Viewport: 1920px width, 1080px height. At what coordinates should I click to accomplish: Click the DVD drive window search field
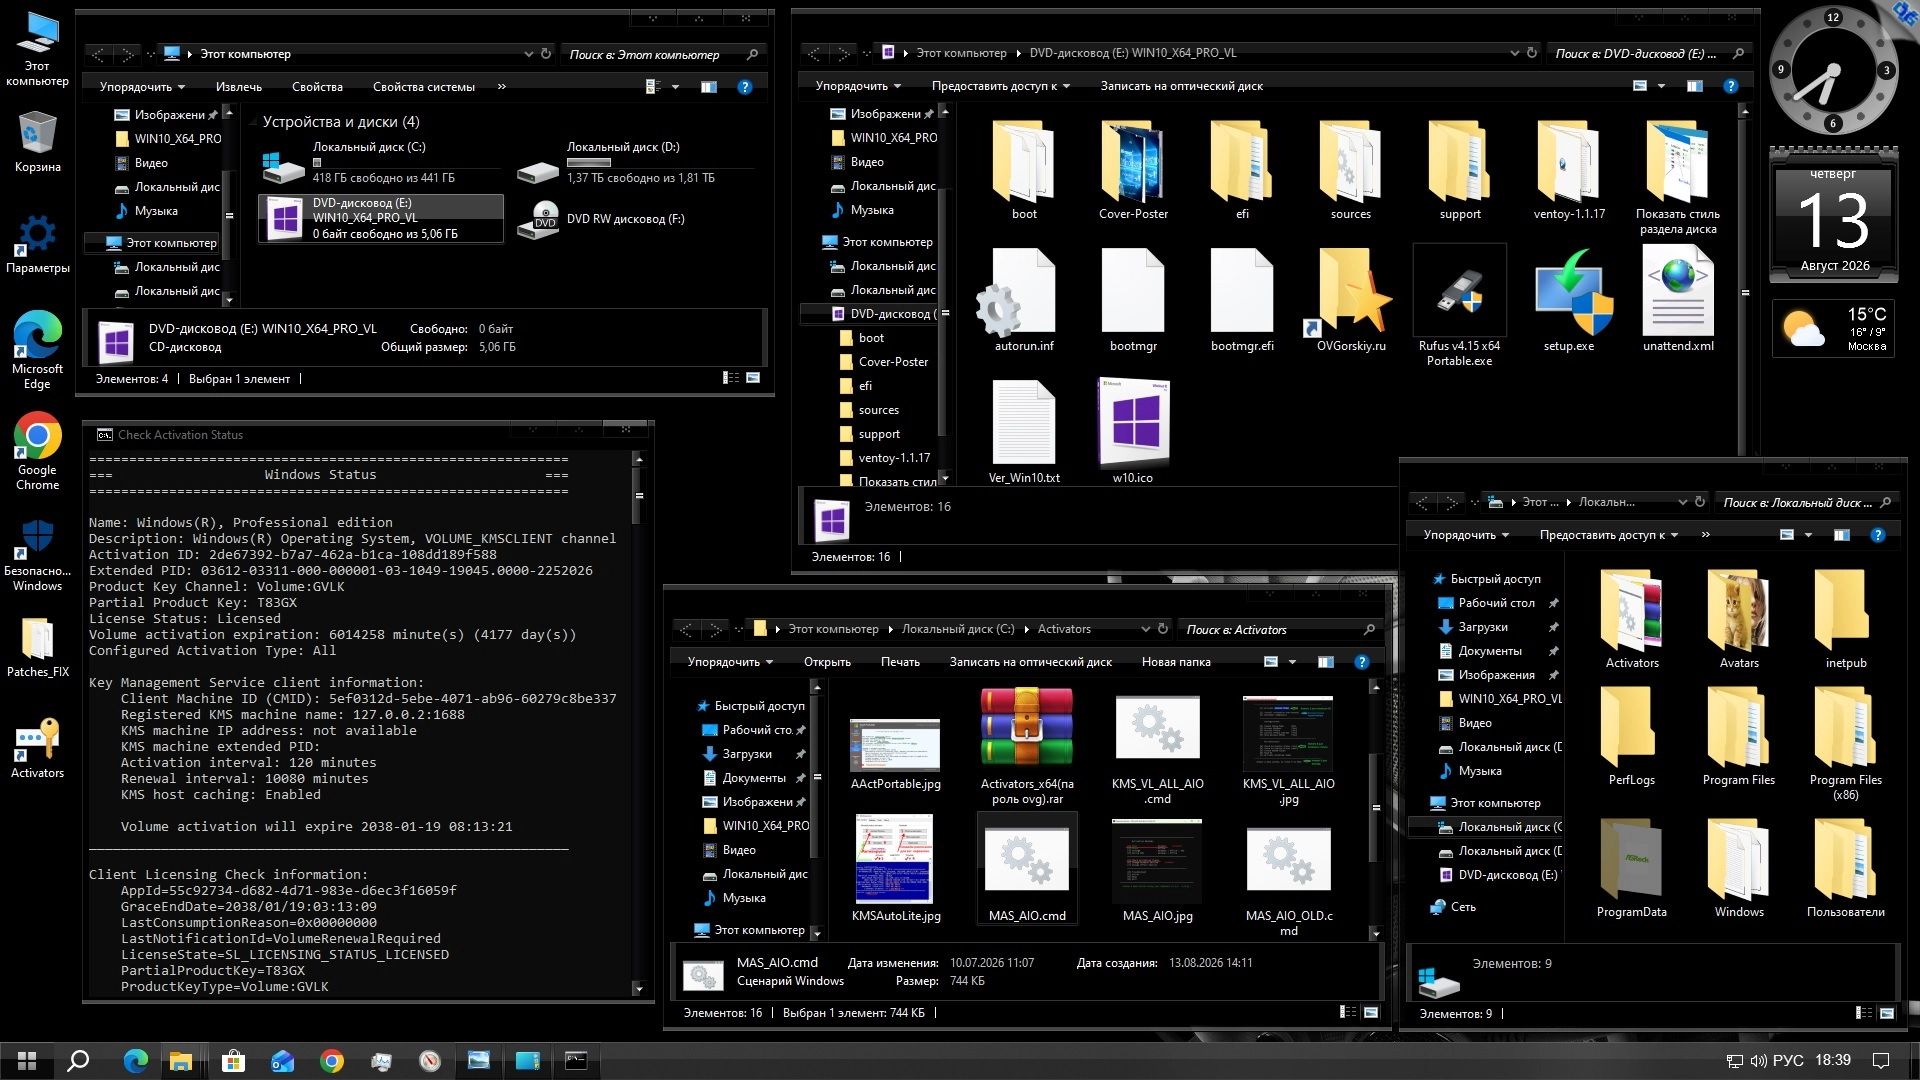pyautogui.click(x=1649, y=53)
